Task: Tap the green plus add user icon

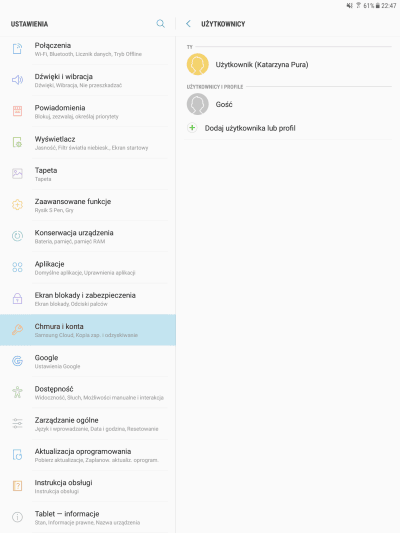Action: pyautogui.click(x=192, y=128)
